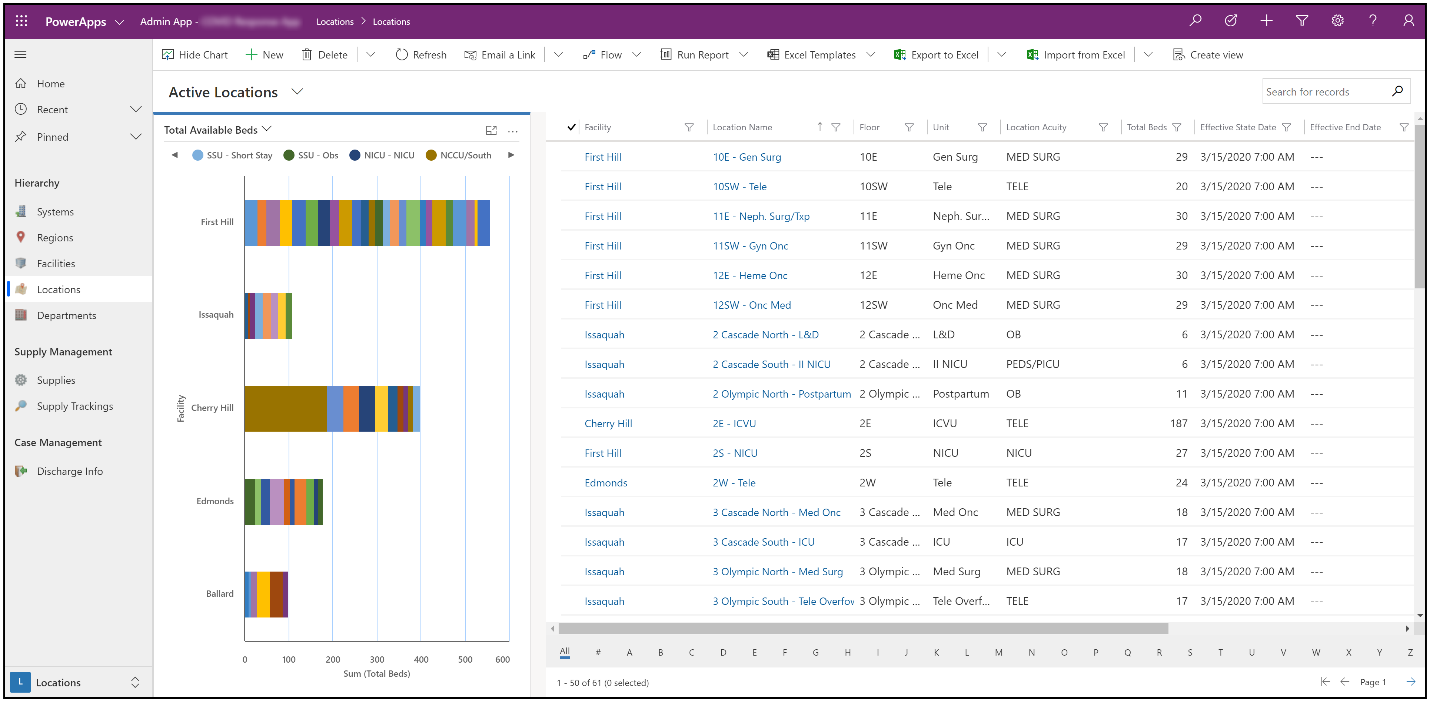
Task: Open the Edmonds facility link
Action: pos(606,483)
